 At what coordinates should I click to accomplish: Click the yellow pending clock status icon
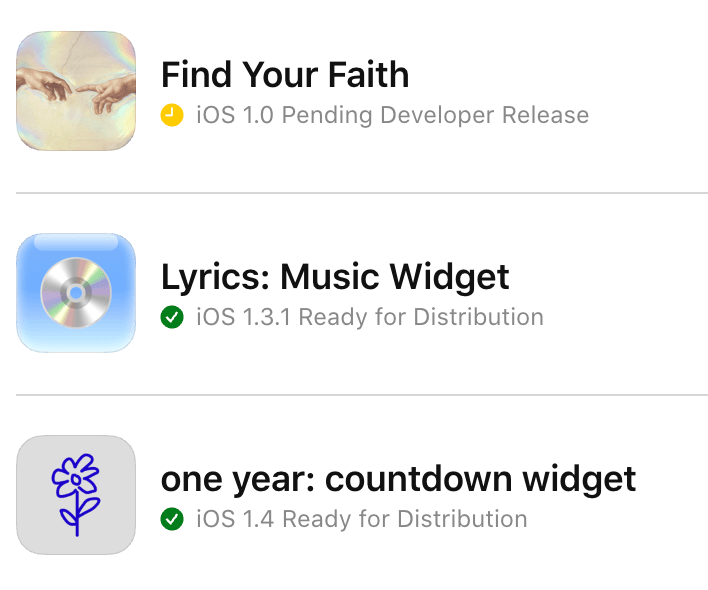tap(172, 116)
